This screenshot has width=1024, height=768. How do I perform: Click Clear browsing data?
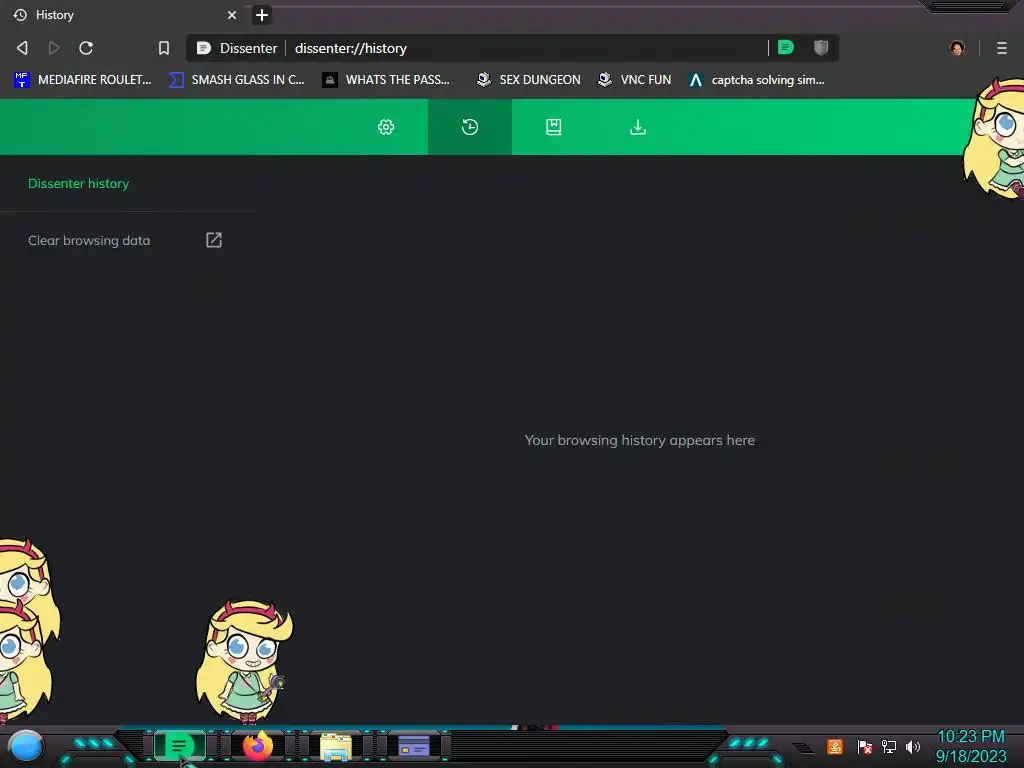tap(89, 240)
